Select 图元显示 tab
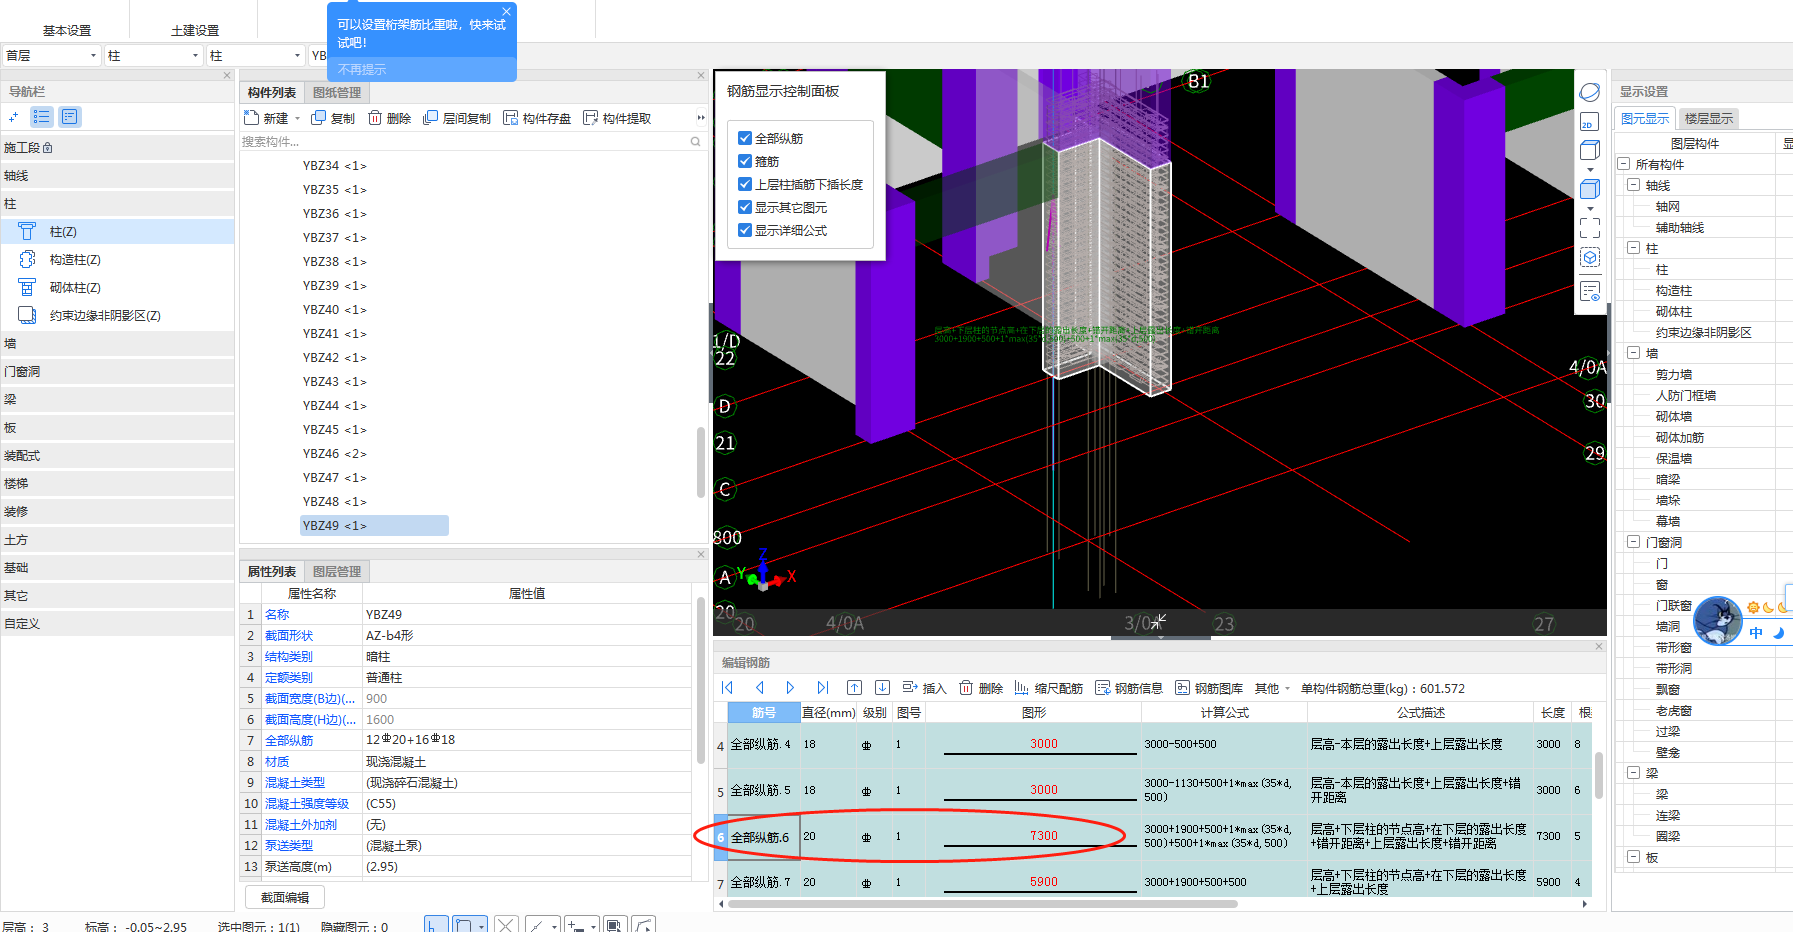This screenshot has height=932, width=1793. click(x=1645, y=119)
